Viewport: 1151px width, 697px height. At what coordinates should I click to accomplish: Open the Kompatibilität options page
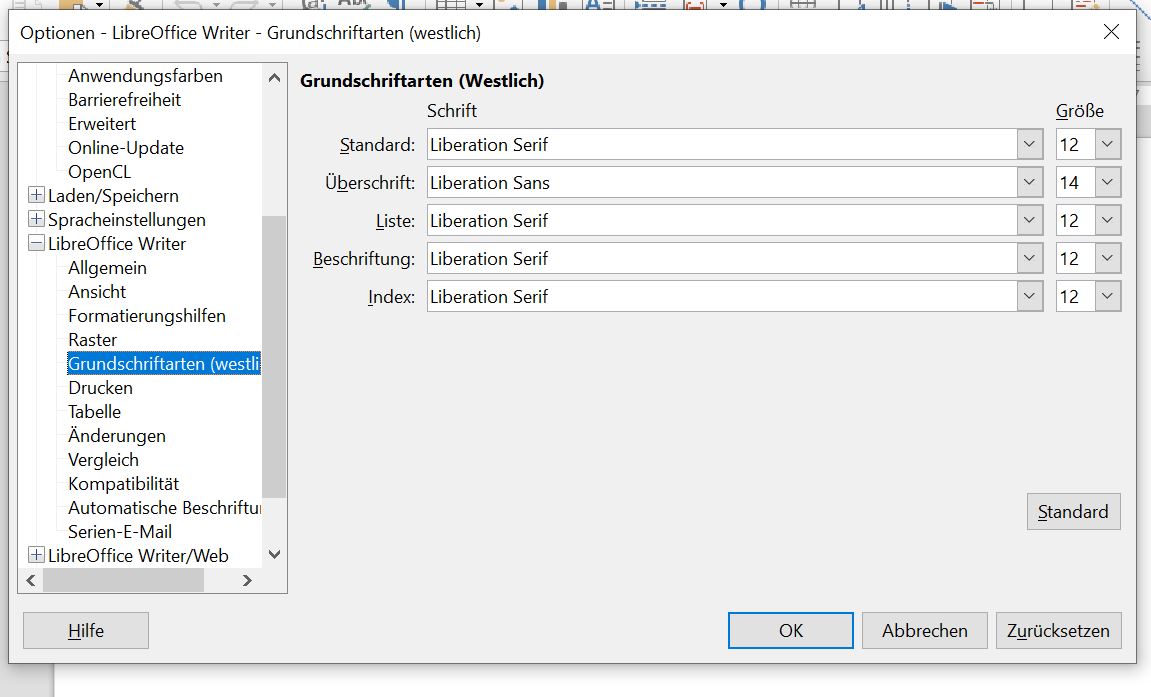[123, 484]
